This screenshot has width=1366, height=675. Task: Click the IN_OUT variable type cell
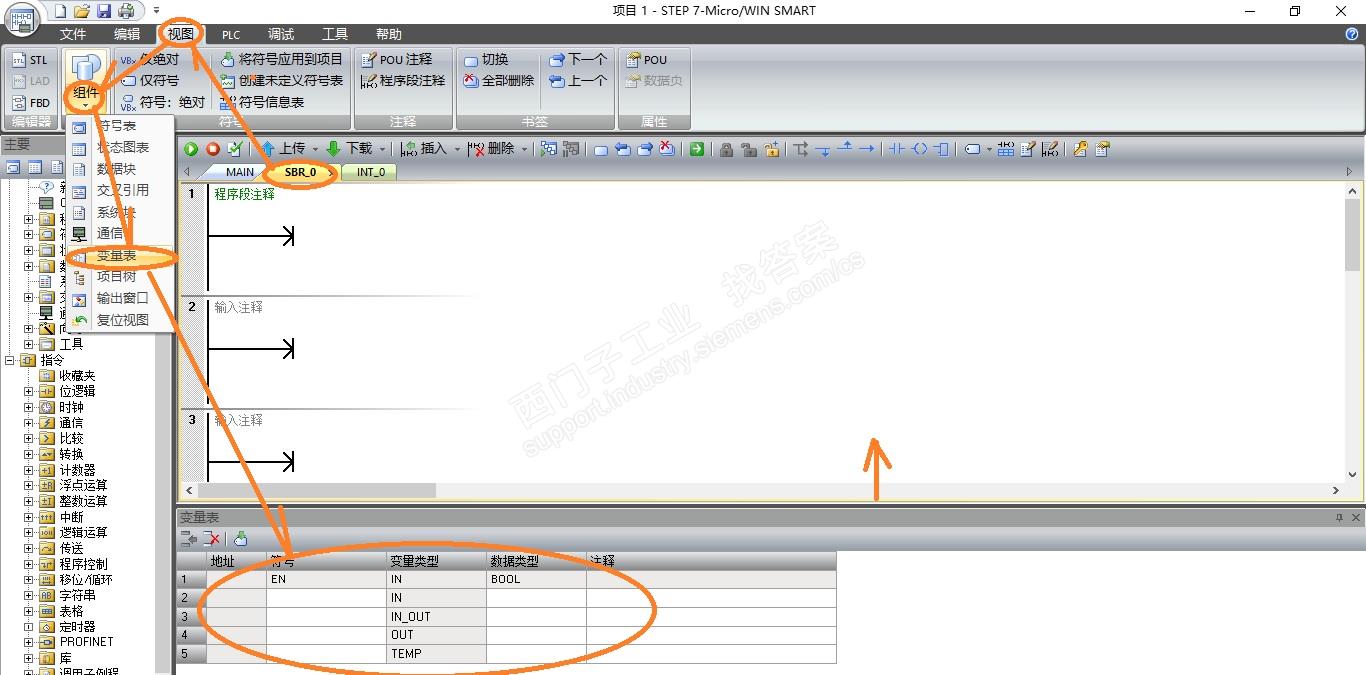tap(436, 616)
